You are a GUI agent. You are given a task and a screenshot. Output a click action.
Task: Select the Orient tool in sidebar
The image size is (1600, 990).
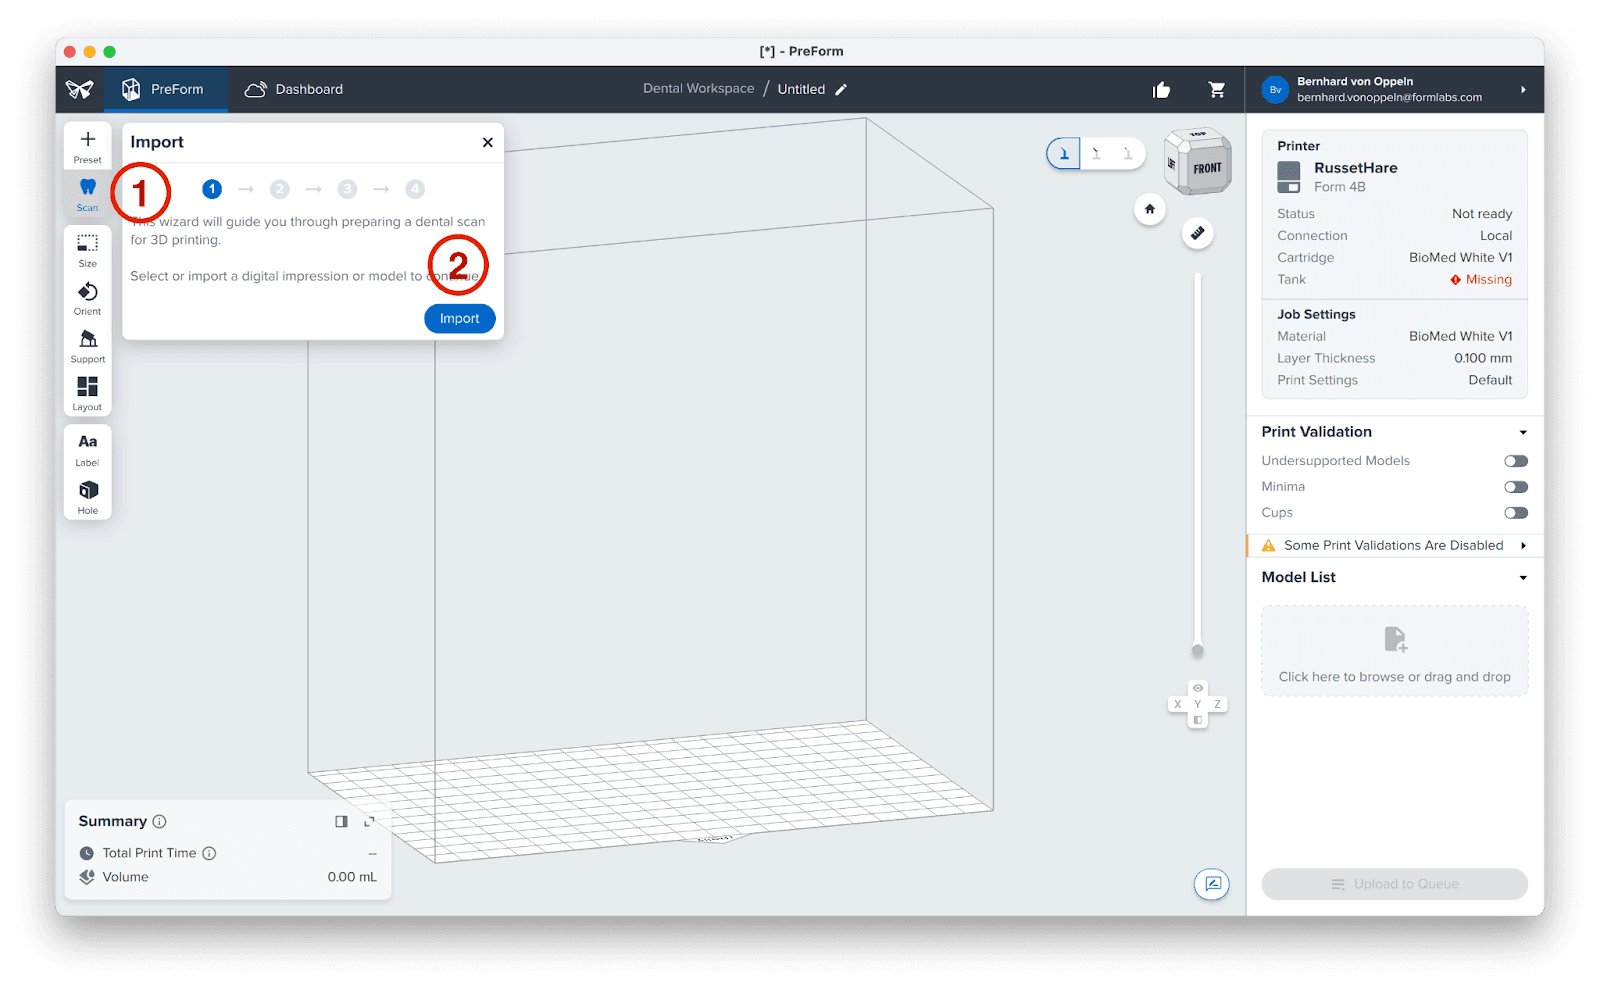click(88, 297)
